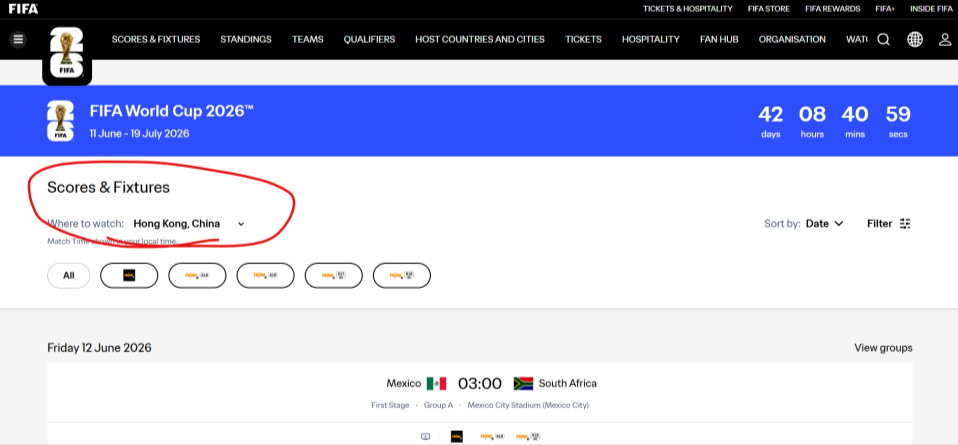Open the Where to watch country dropdown
The height and width of the screenshot is (445, 958).
[189, 224]
